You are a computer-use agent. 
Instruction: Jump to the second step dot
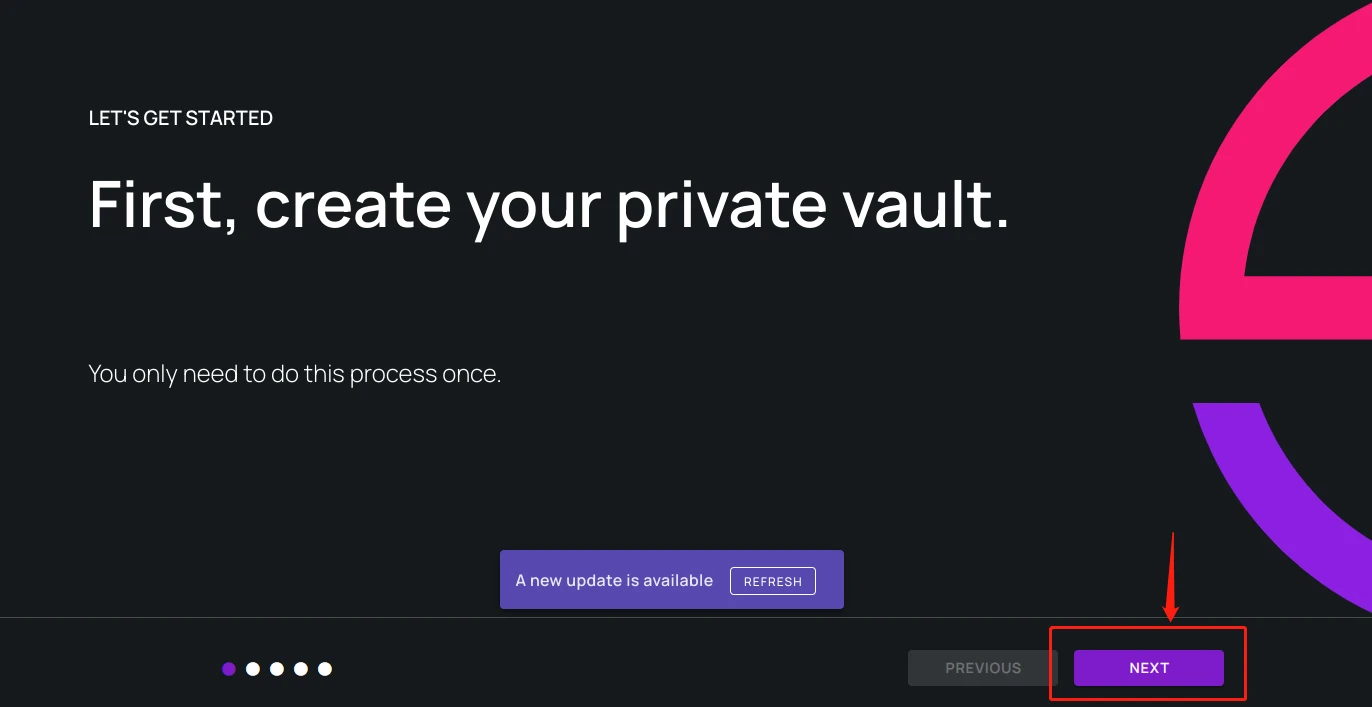pos(253,669)
